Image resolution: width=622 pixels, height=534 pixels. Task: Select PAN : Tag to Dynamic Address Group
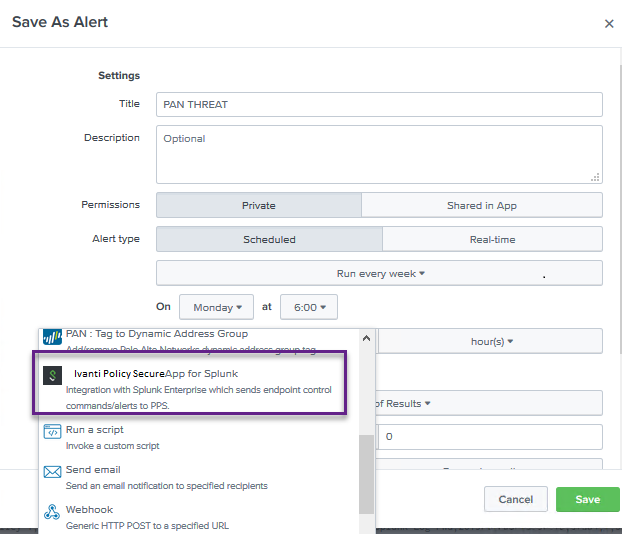coord(199,340)
